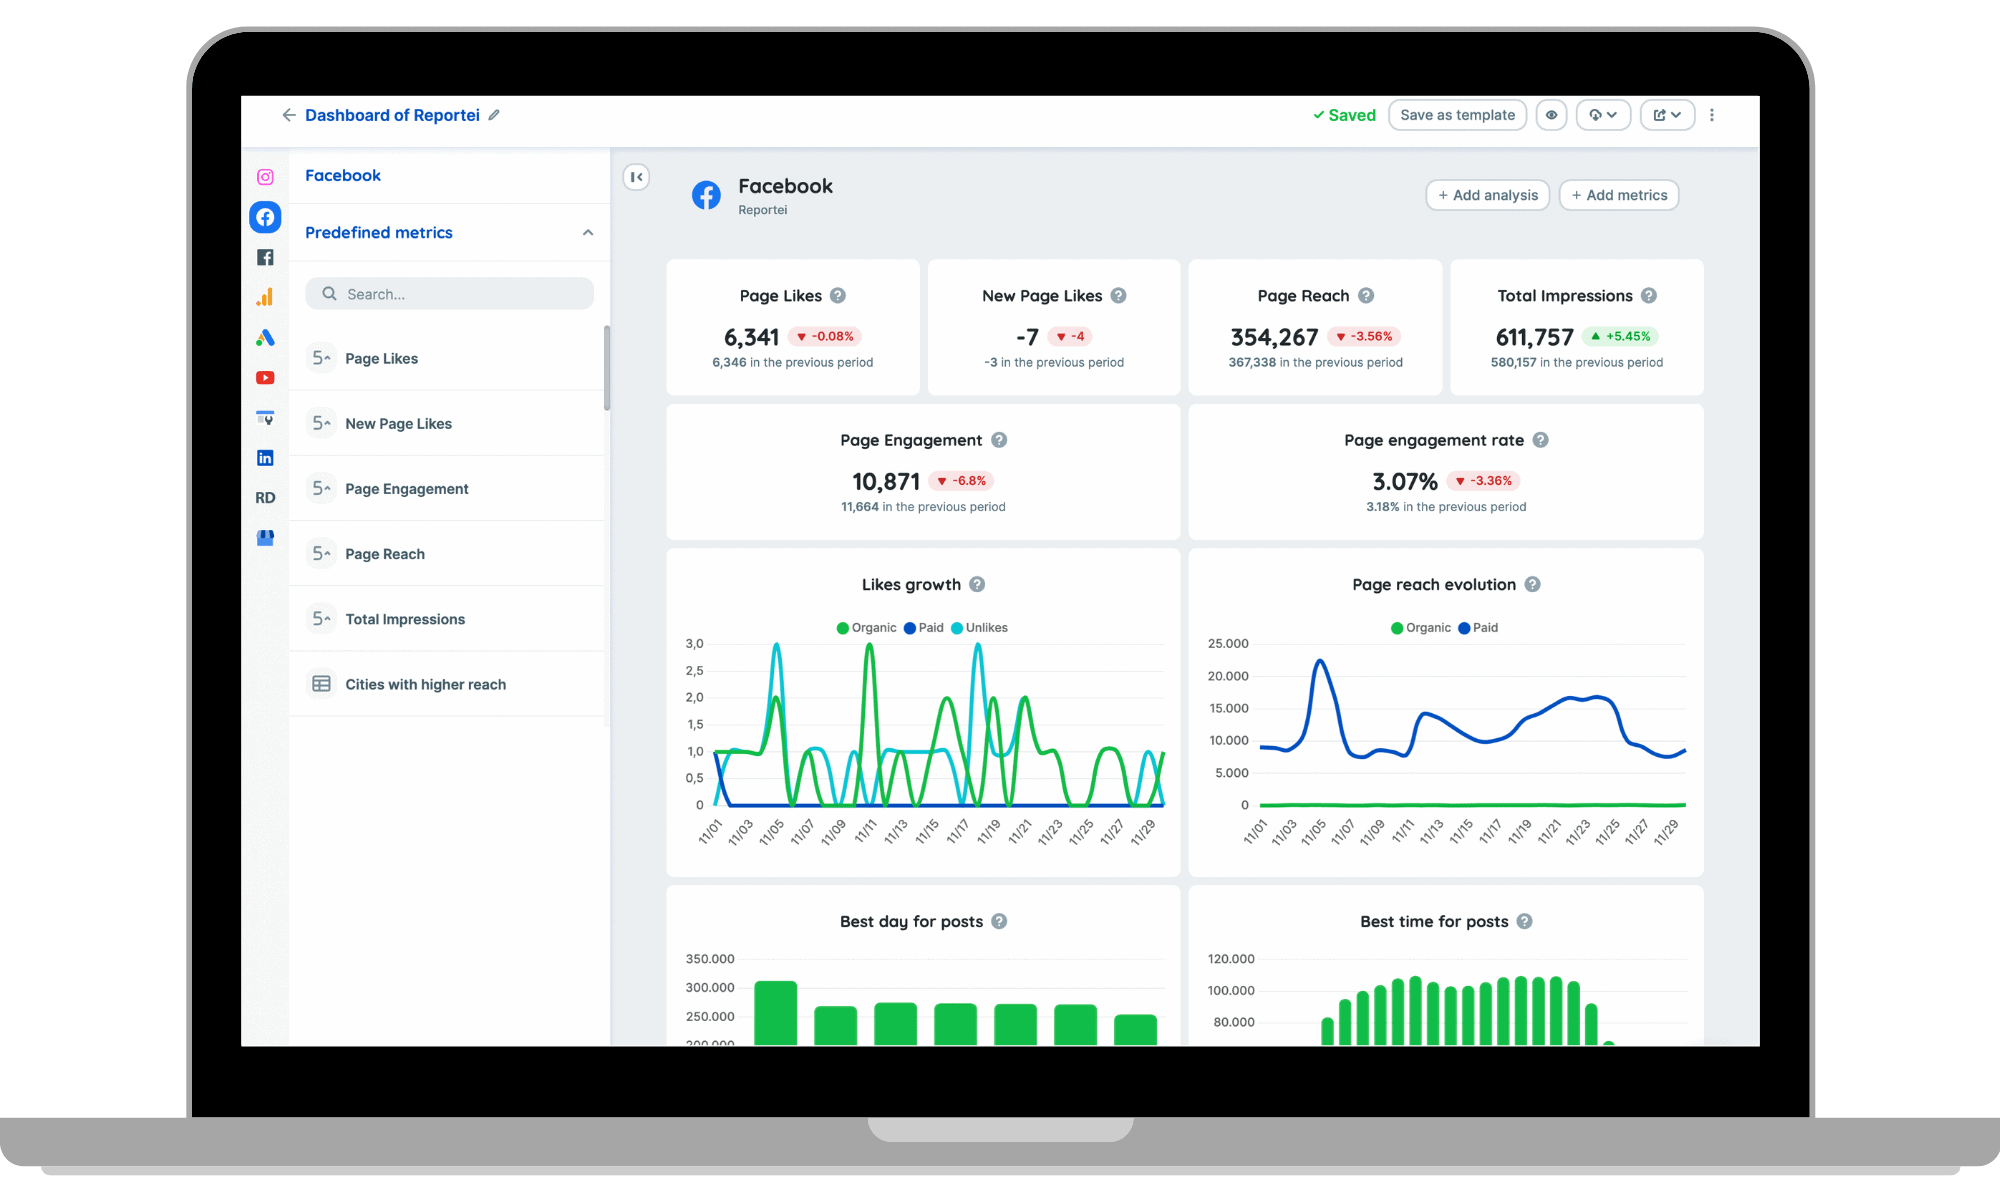This screenshot has width=2000, height=1200.
Task: Open the settings overflow menu
Action: point(1713,114)
